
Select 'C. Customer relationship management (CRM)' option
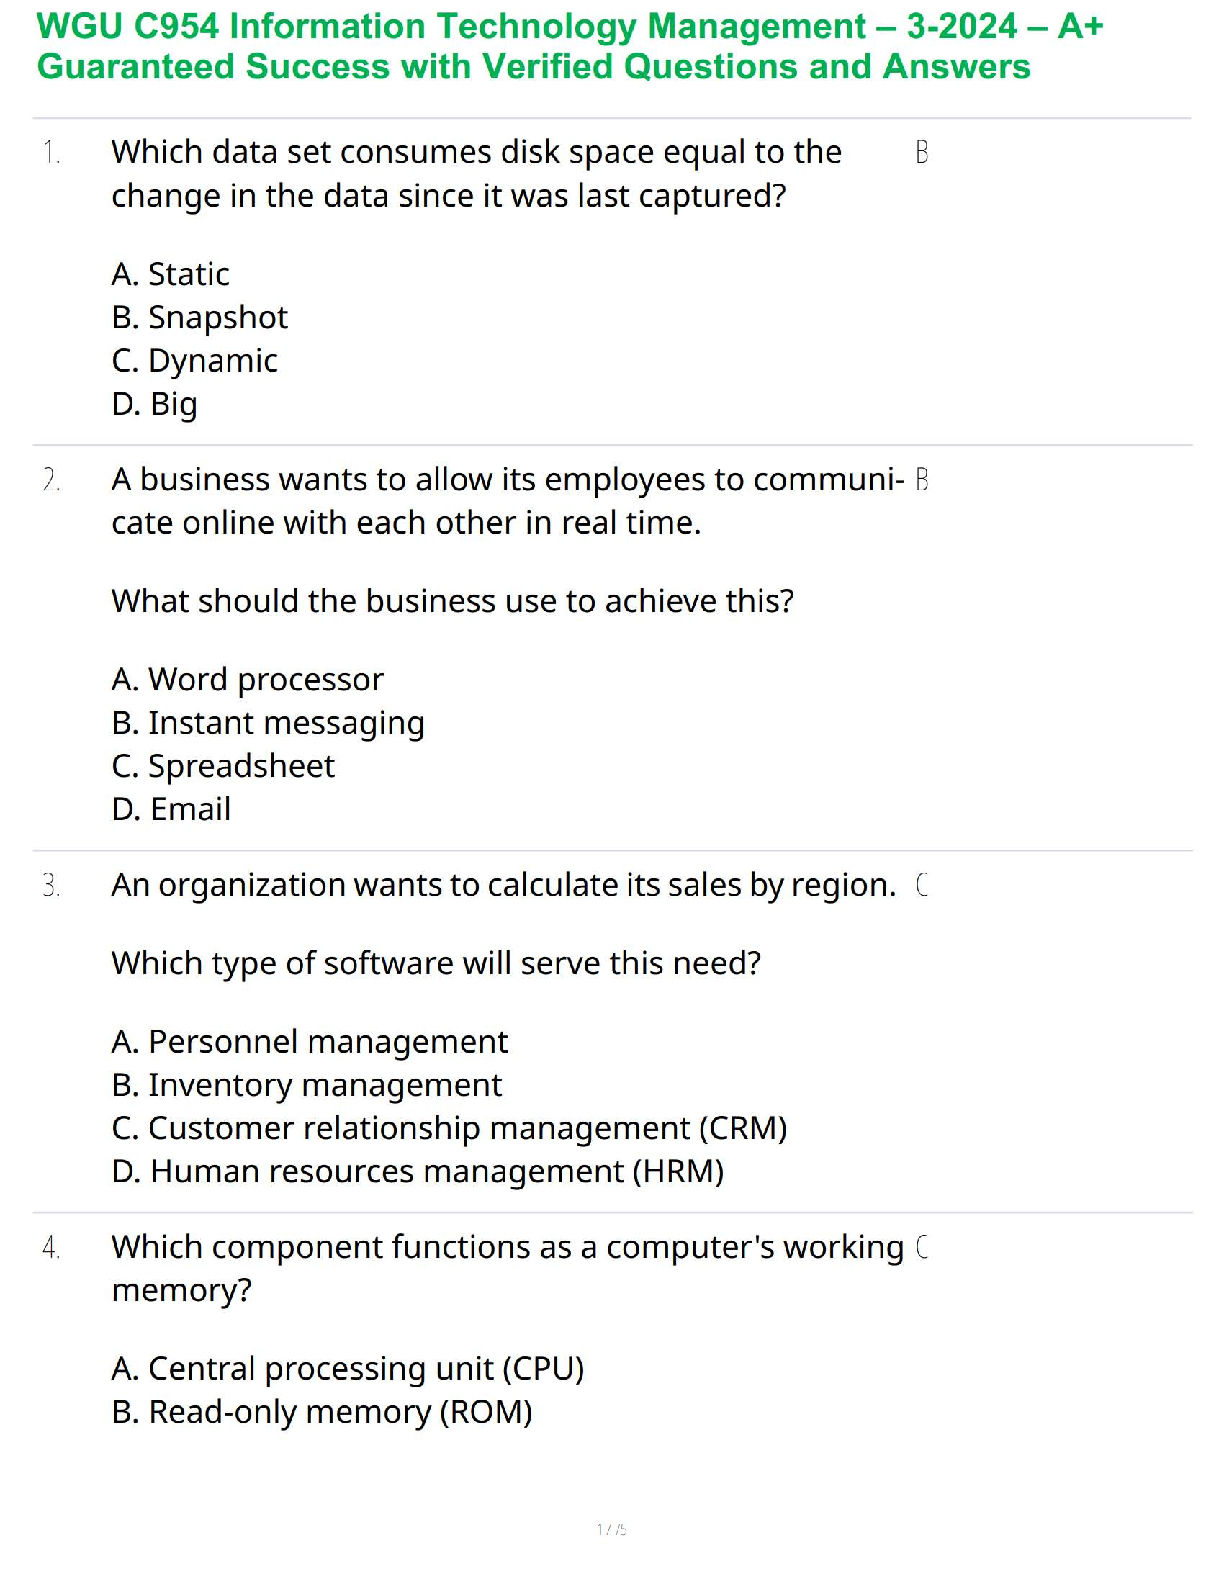449,1128
